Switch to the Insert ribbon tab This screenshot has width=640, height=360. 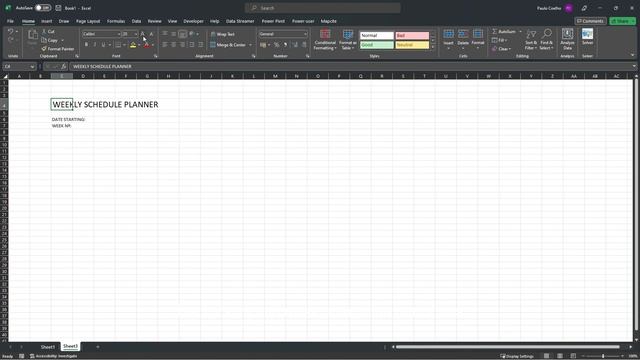tap(47, 21)
